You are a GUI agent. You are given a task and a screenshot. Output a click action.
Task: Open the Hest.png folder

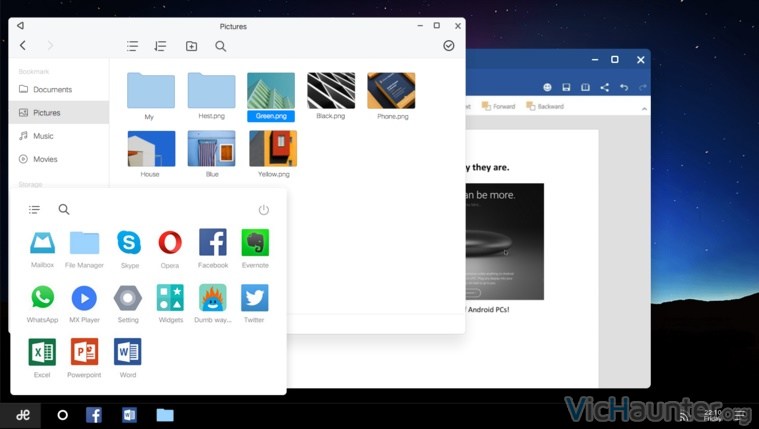click(212, 91)
